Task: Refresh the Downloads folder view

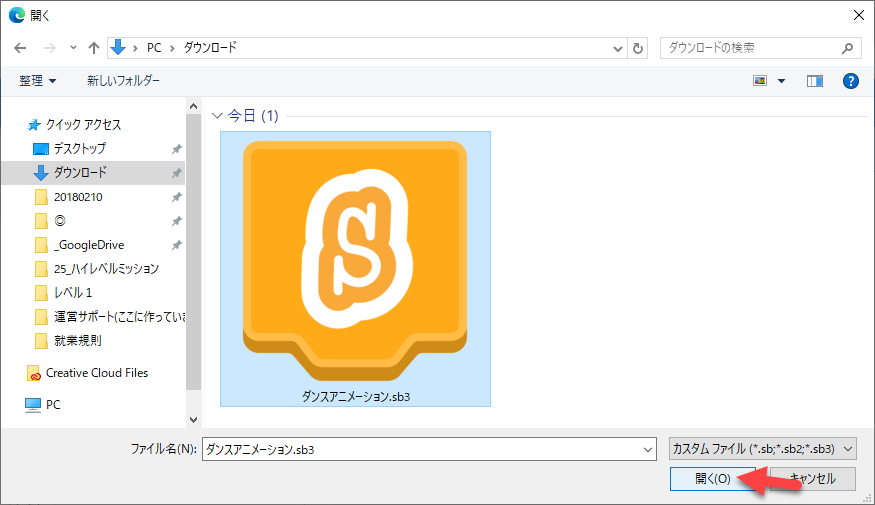Action: 639,48
